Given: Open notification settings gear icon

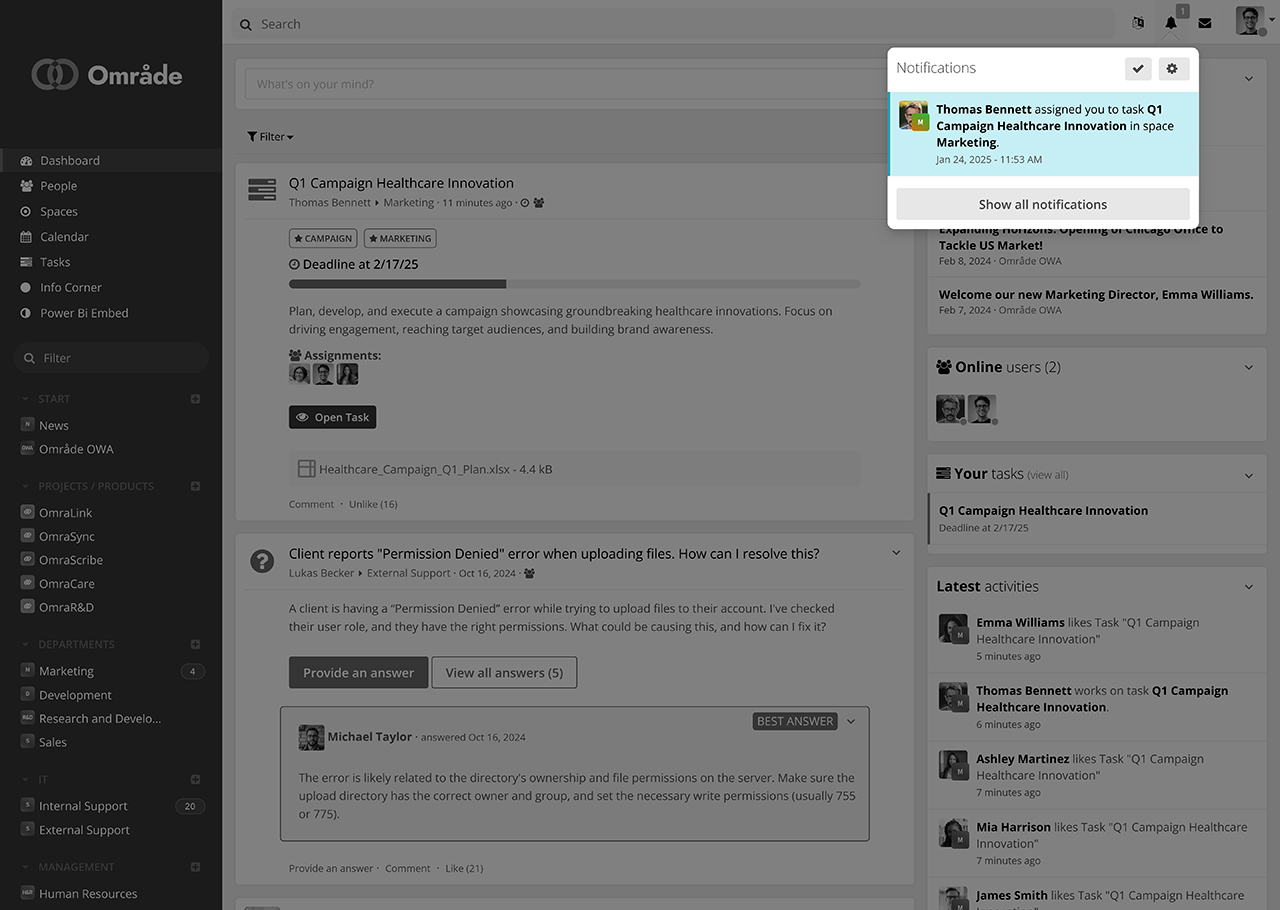Looking at the screenshot, I should (x=1172, y=68).
